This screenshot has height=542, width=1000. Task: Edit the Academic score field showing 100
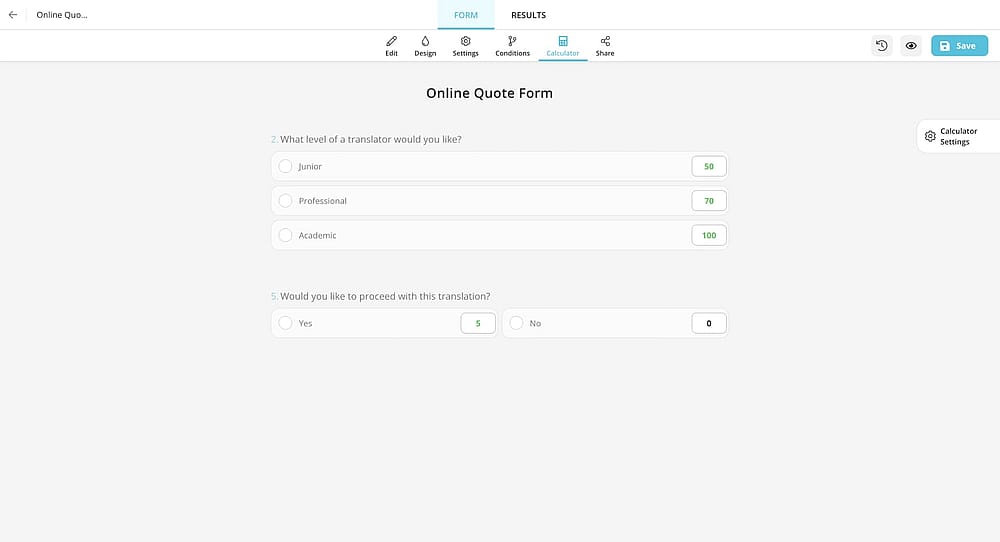pyautogui.click(x=709, y=235)
